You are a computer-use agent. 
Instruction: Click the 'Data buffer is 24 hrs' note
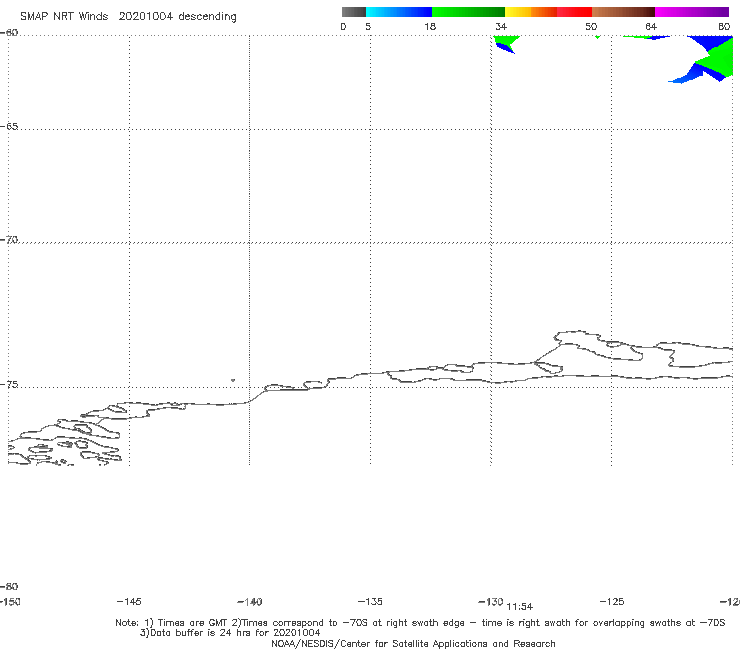230,633
